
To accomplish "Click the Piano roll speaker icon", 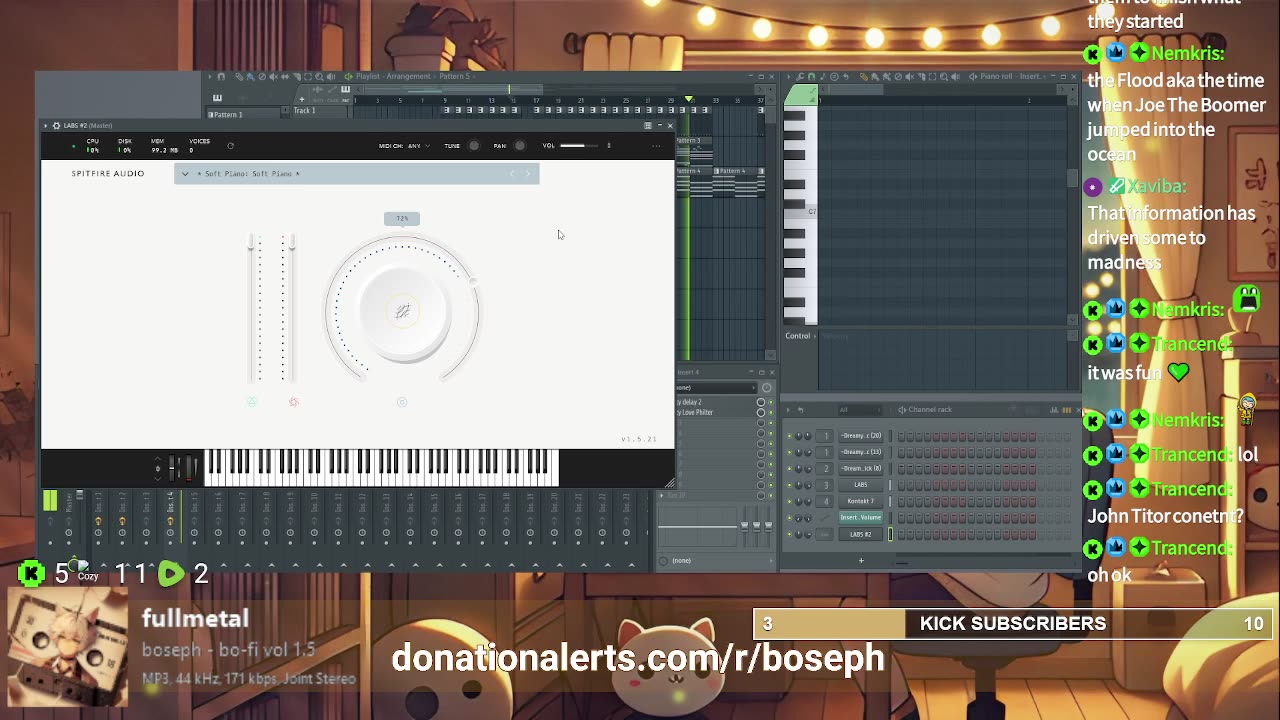I will [972, 76].
